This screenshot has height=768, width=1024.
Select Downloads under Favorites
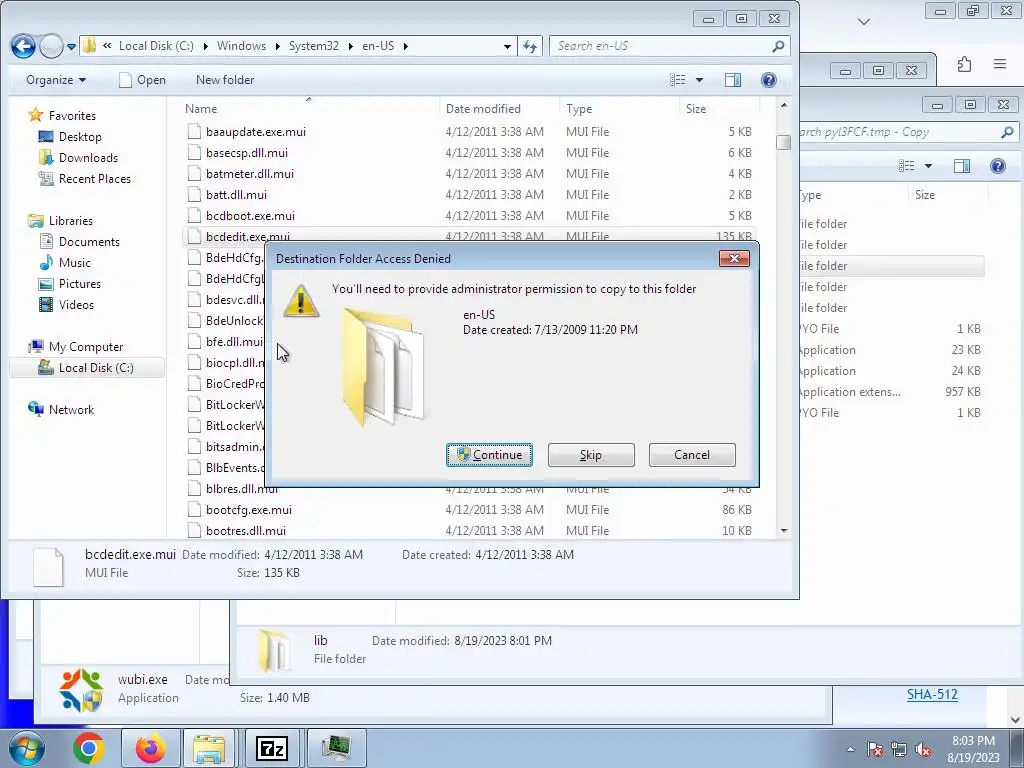click(x=78, y=157)
